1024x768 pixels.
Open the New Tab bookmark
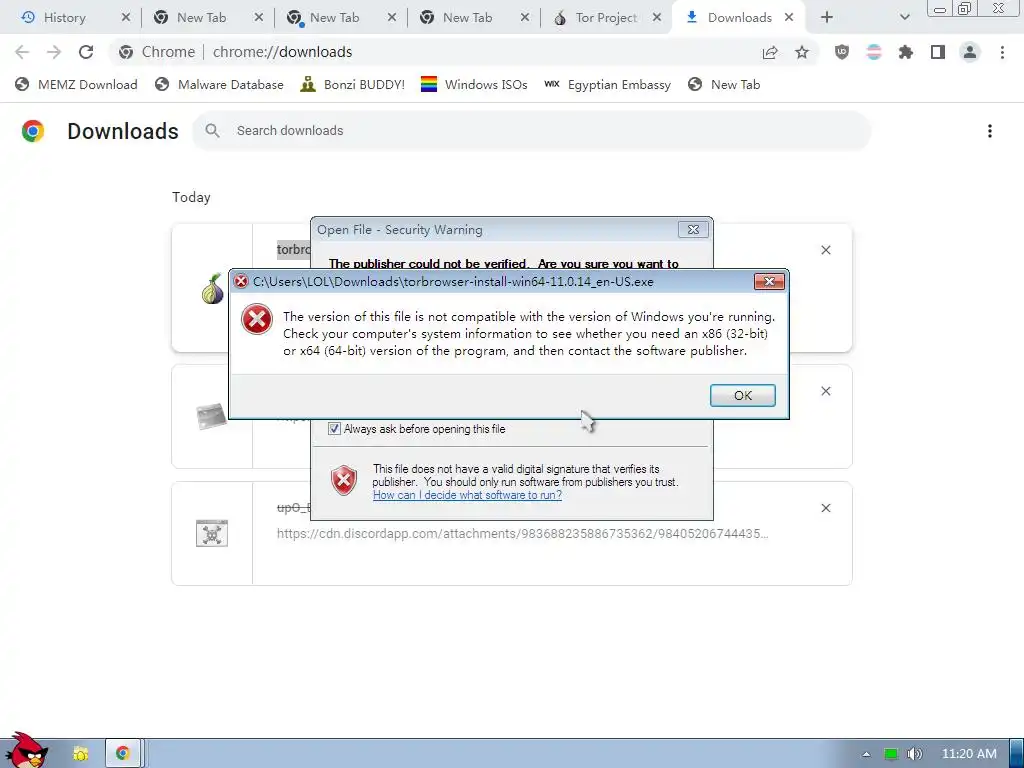click(x=724, y=85)
